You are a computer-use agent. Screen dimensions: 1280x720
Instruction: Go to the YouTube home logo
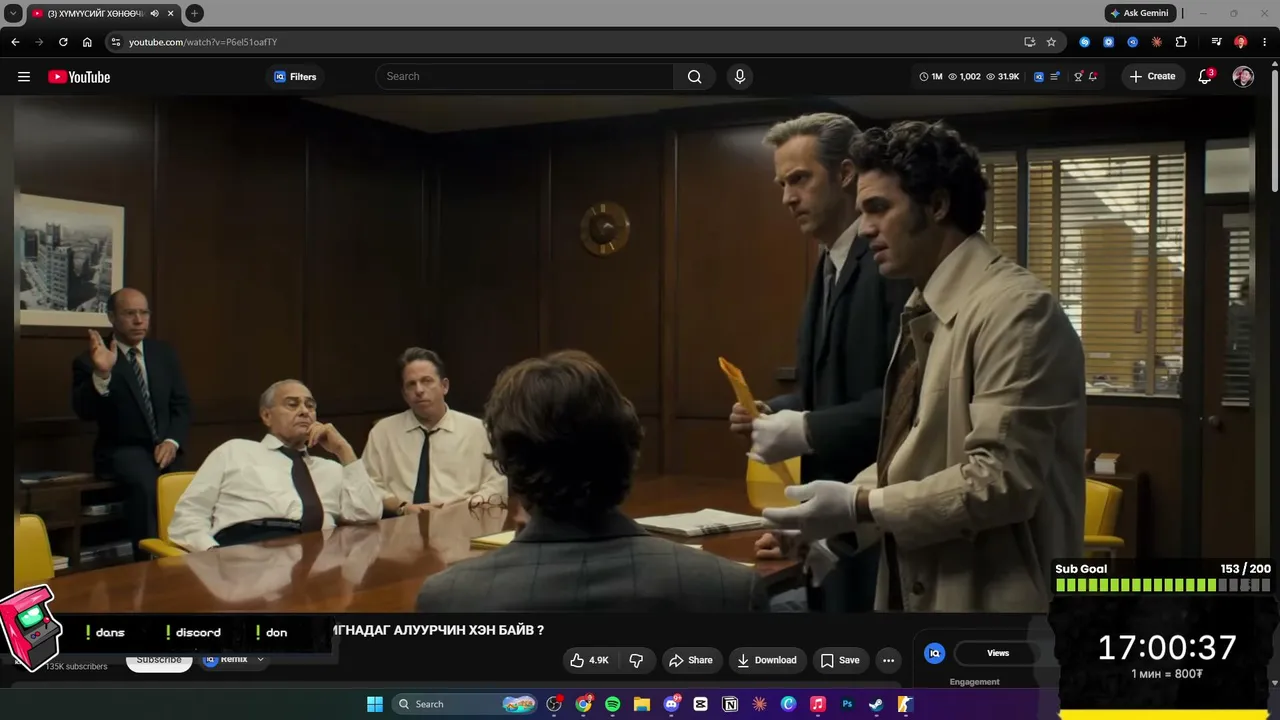(79, 77)
